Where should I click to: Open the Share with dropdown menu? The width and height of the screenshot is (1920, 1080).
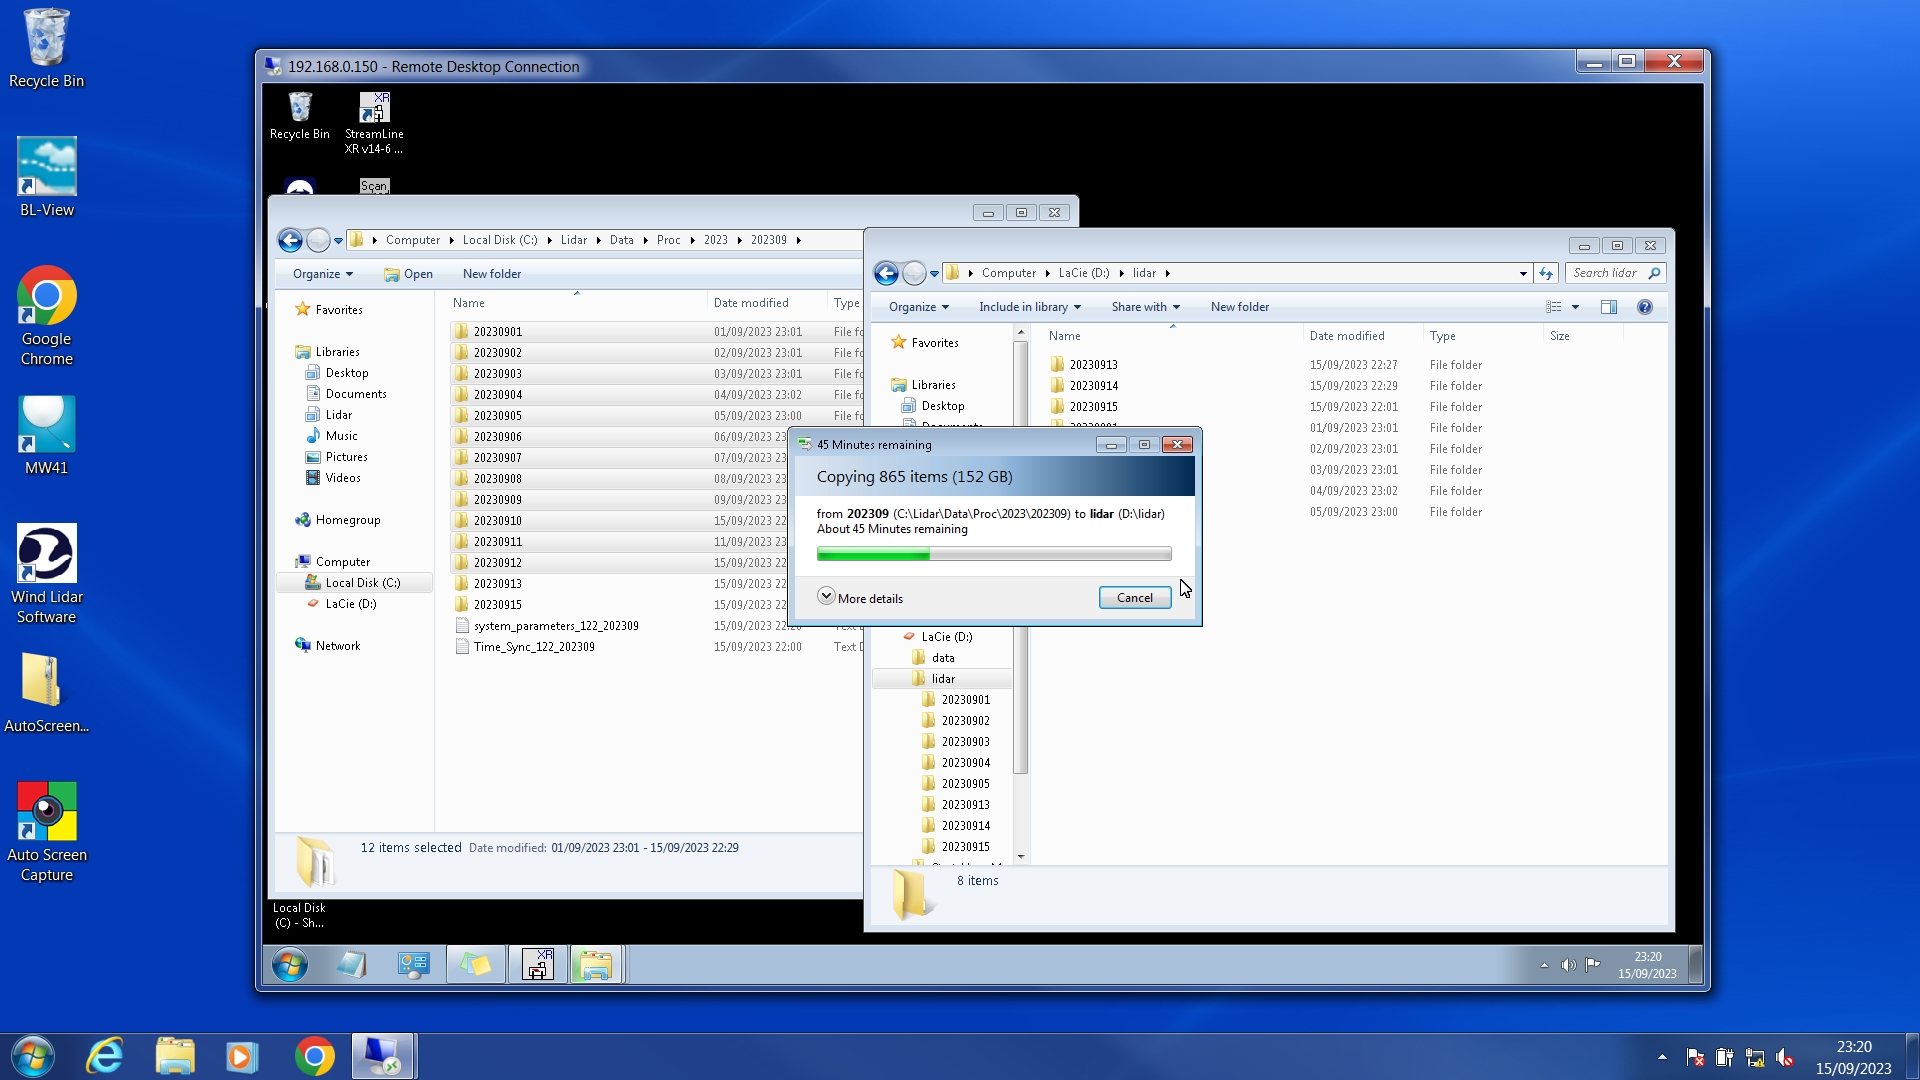tap(1145, 307)
